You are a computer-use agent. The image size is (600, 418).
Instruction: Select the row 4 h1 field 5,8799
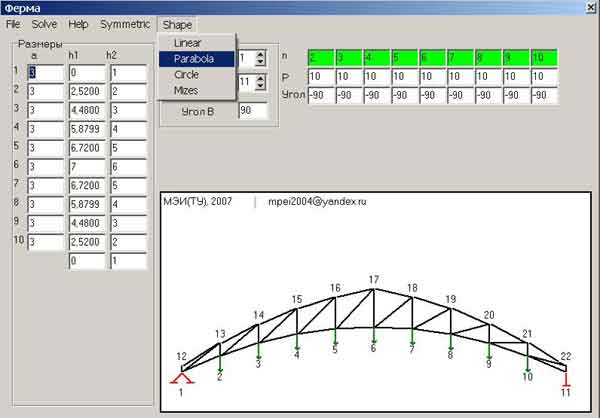(87, 129)
